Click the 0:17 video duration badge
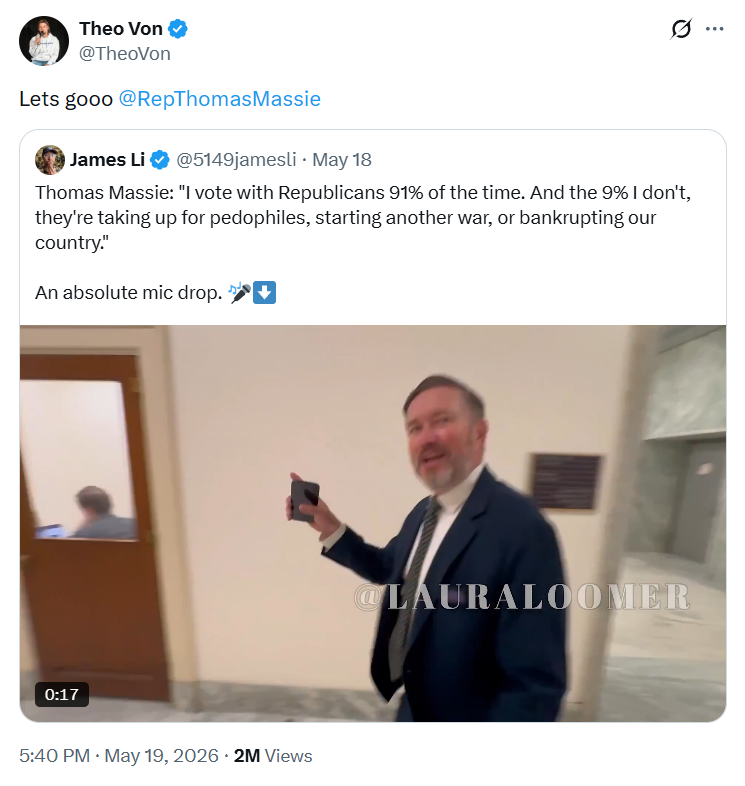This screenshot has height=786, width=745. tap(62, 694)
